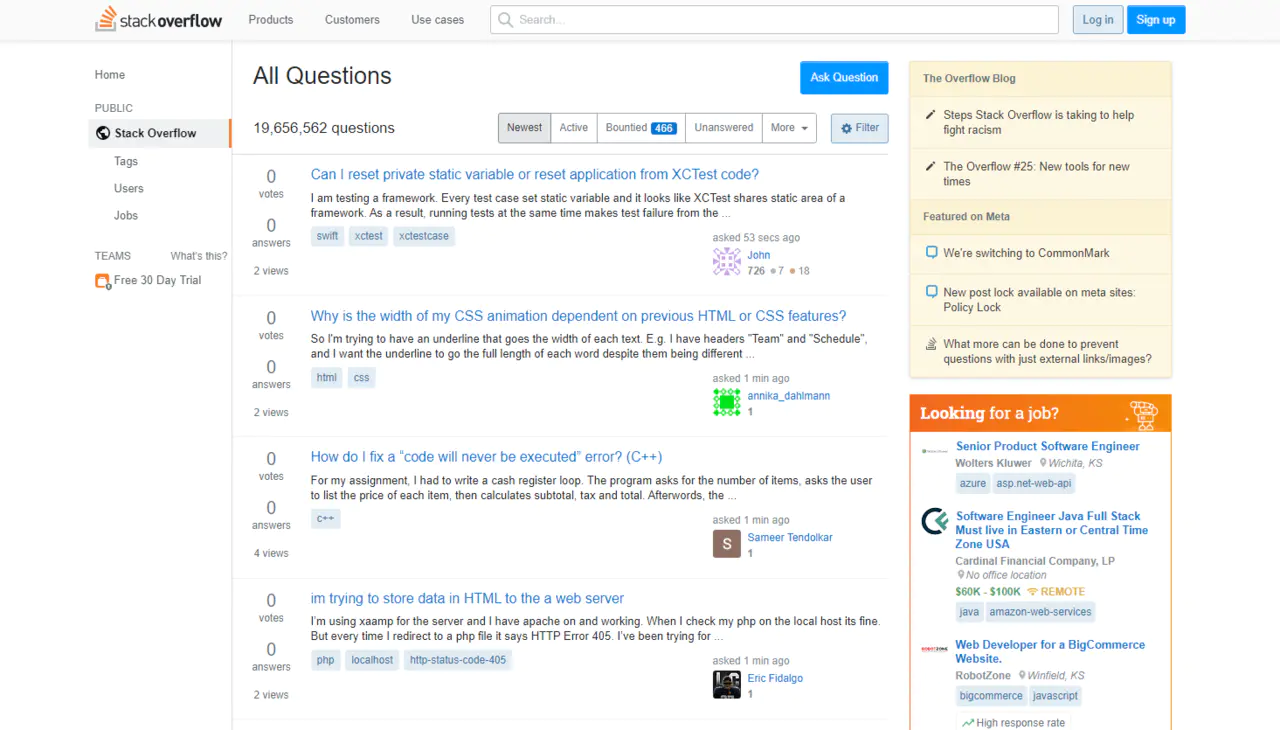Screen dimensions: 1280x730
Task: Click the xctest tag
Action: [x=368, y=236]
